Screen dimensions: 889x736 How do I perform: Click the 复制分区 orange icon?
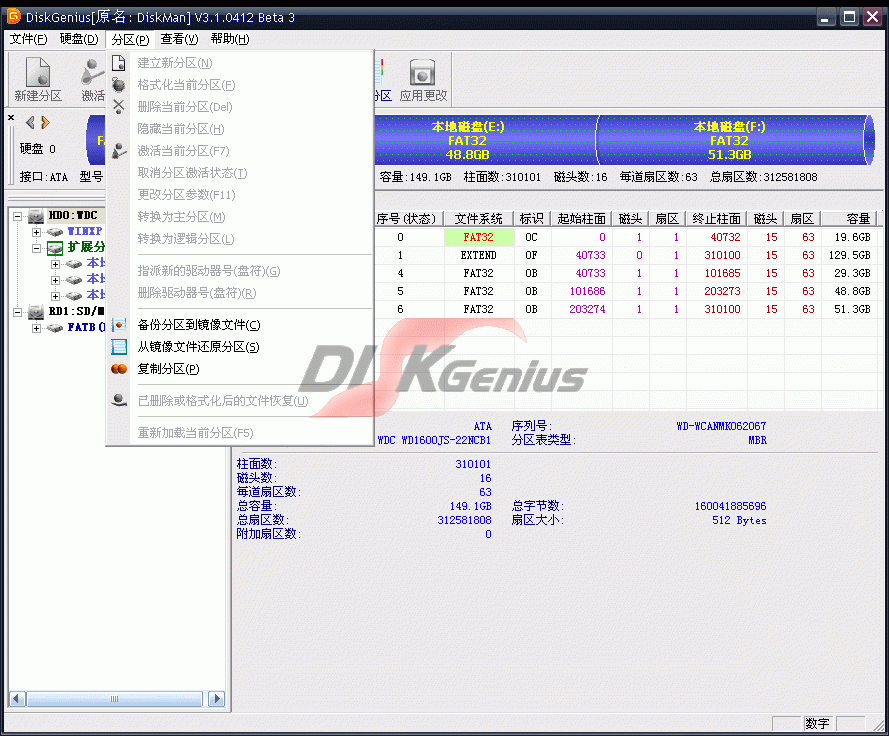118,369
